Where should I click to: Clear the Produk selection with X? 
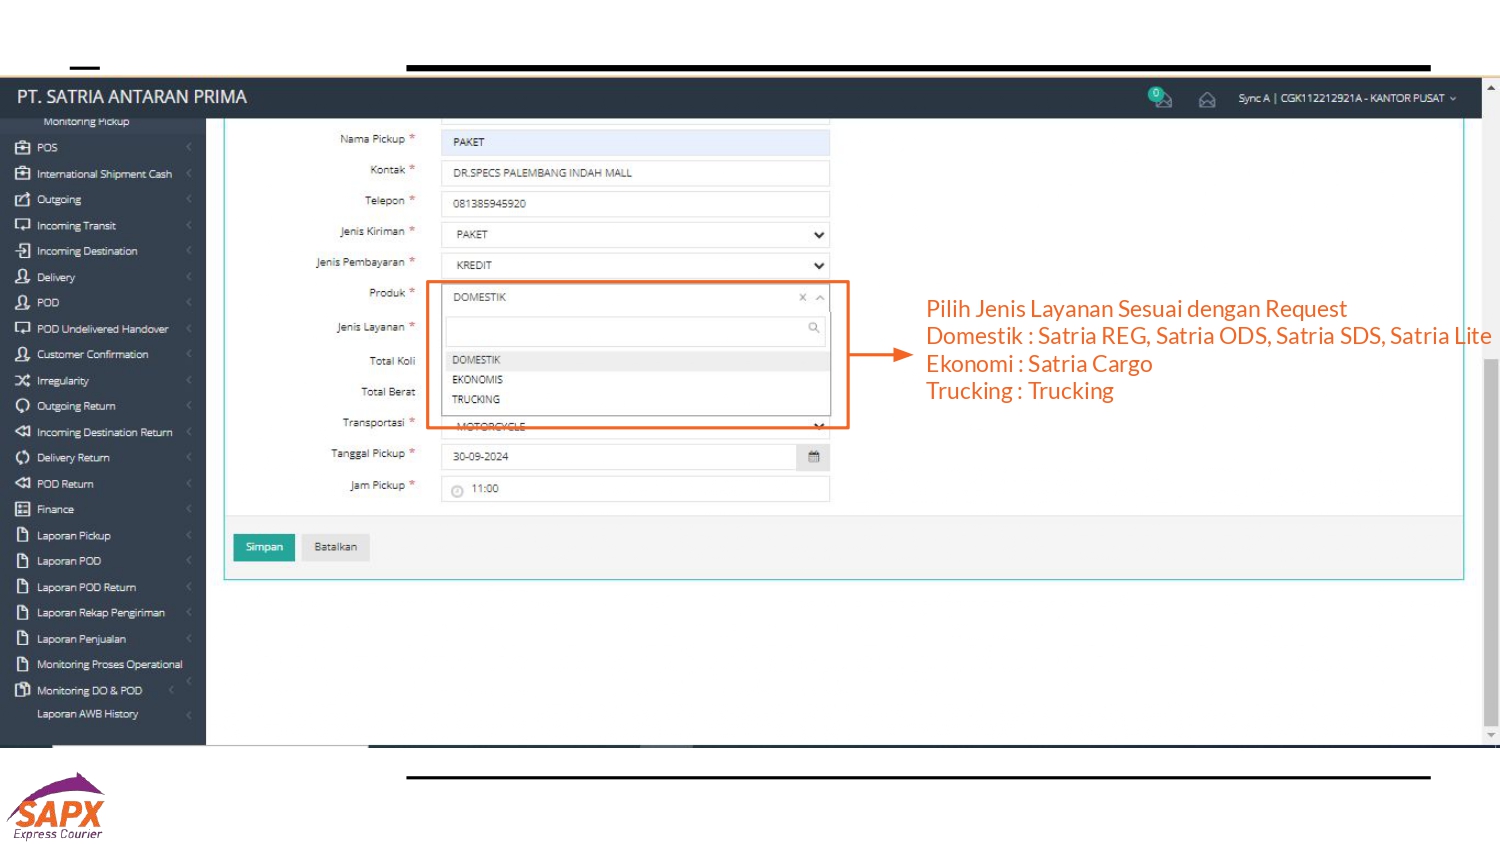803,298
